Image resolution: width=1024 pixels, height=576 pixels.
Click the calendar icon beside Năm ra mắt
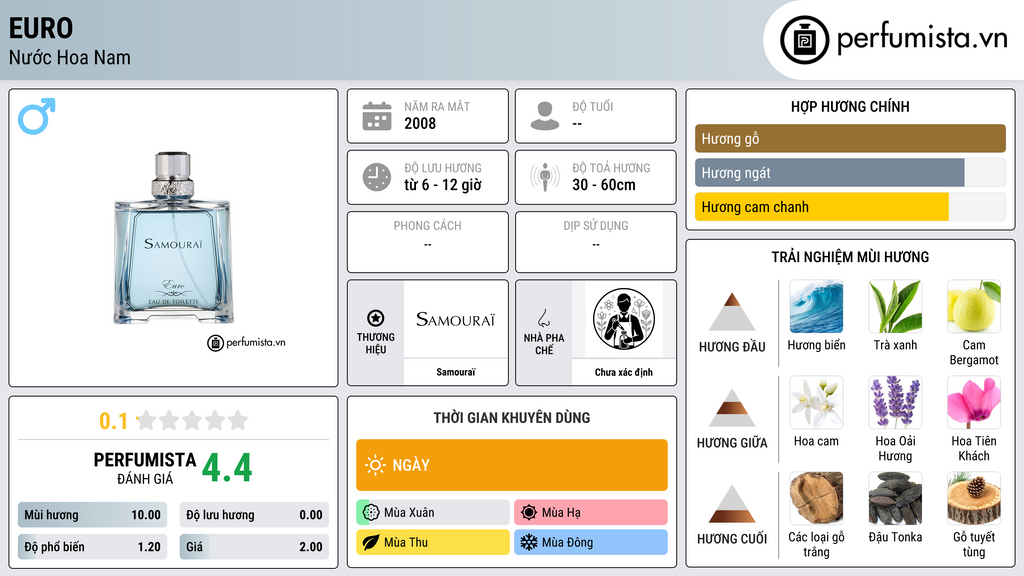point(377,116)
